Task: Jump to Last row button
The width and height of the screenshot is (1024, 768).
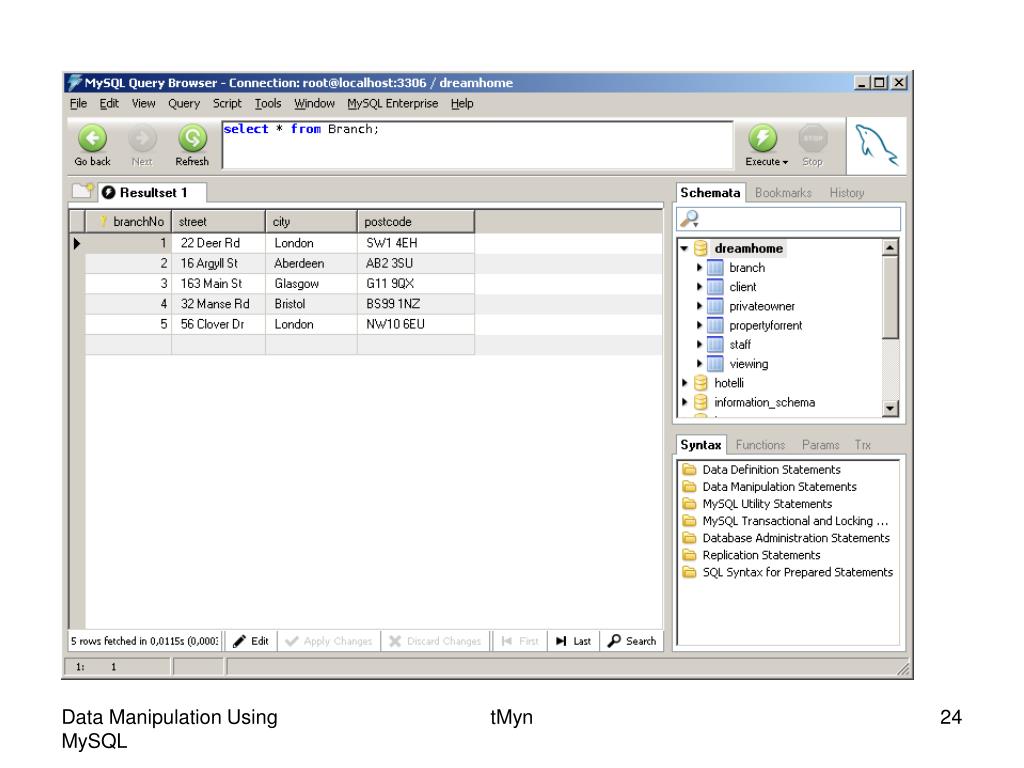Action: pyautogui.click(x=573, y=641)
